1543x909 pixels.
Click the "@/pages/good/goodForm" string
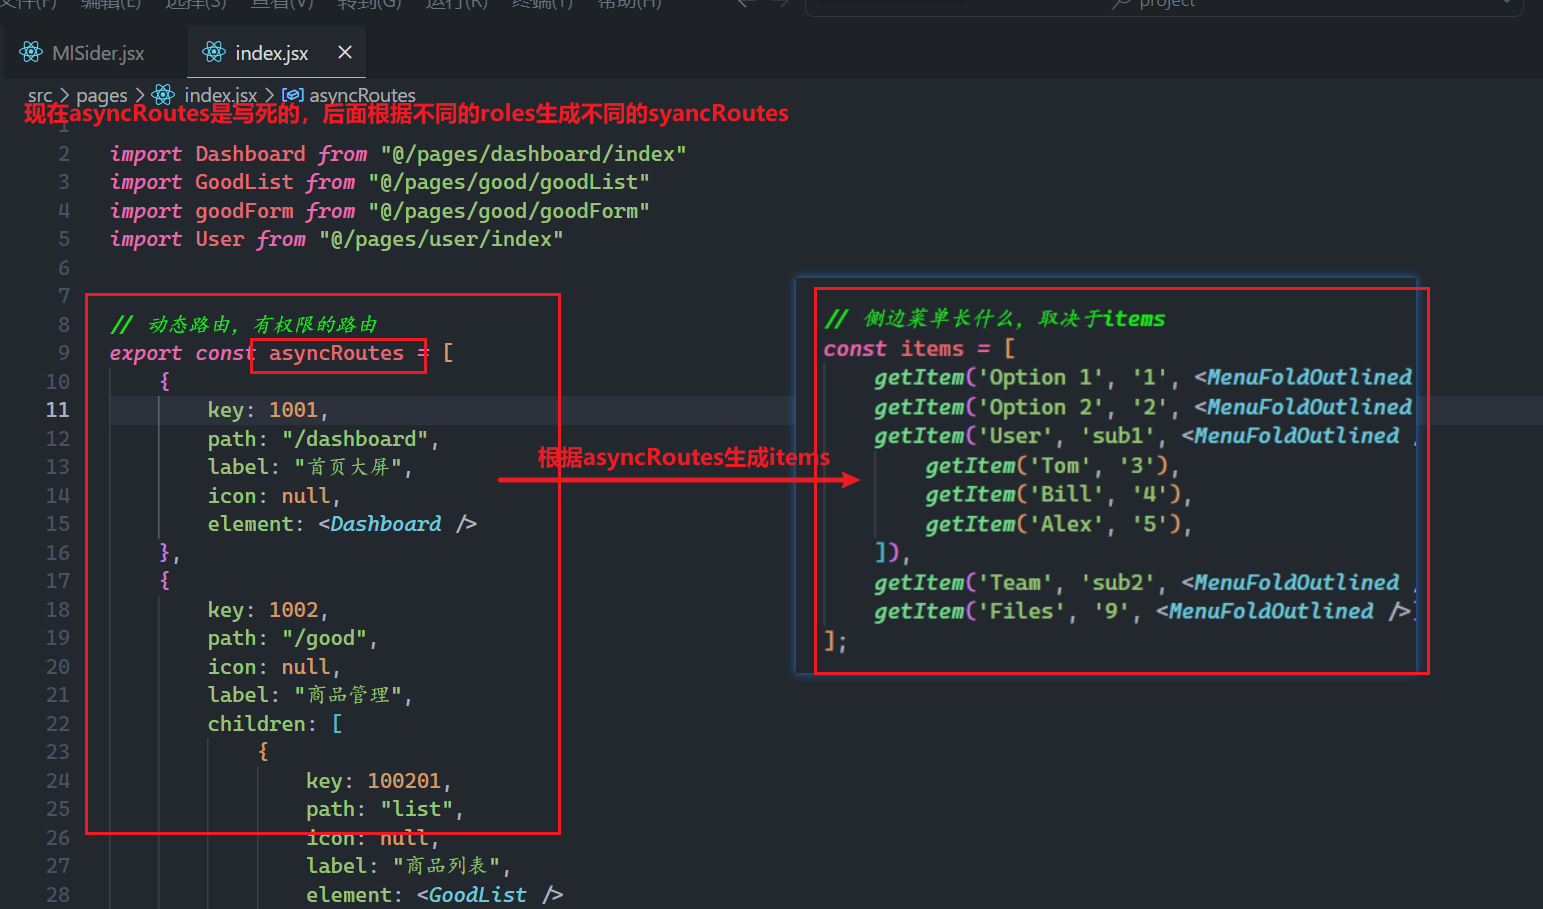pyautogui.click(x=509, y=211)
